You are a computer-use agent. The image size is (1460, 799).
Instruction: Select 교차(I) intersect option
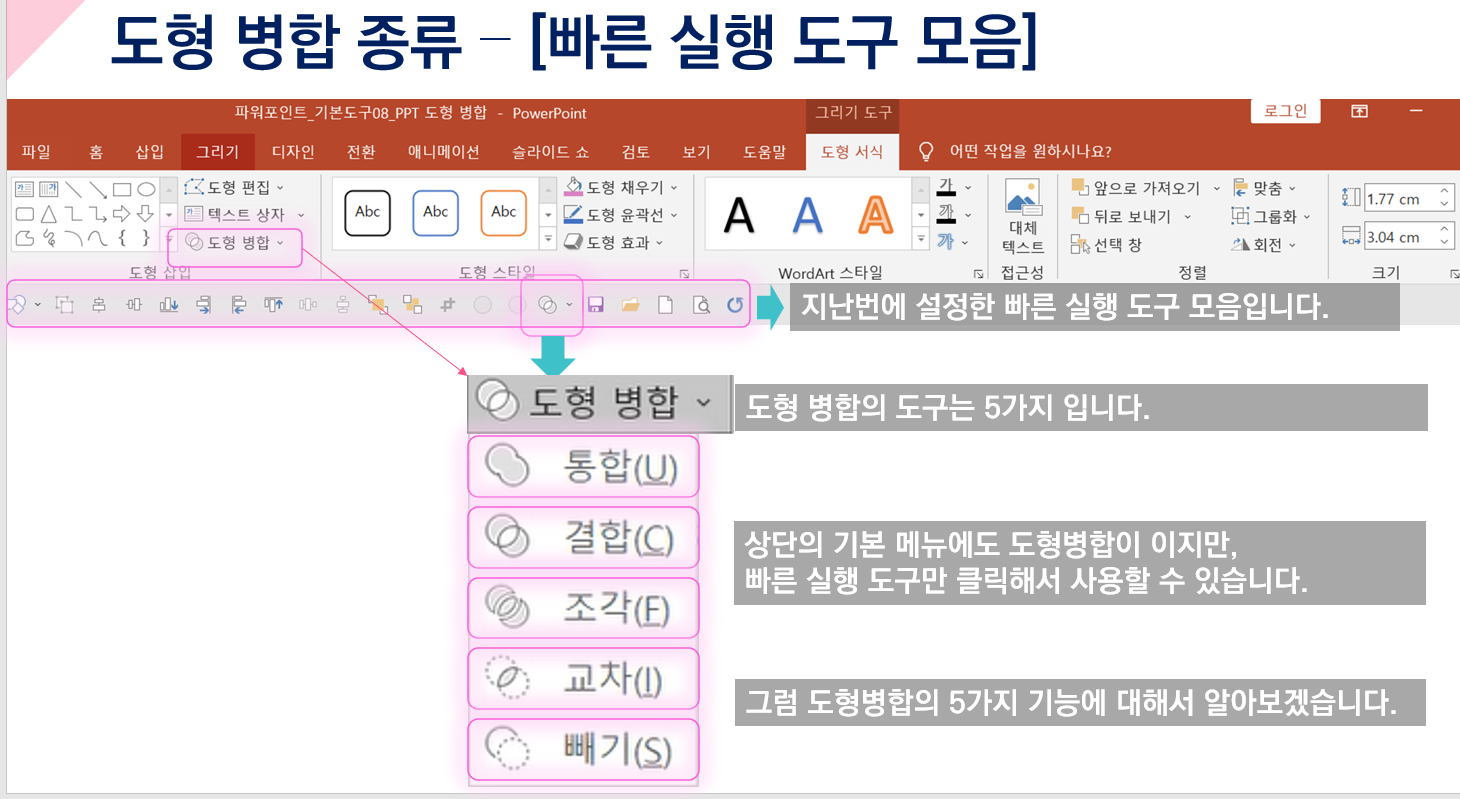pyautogui.click(x=583, y=678)
